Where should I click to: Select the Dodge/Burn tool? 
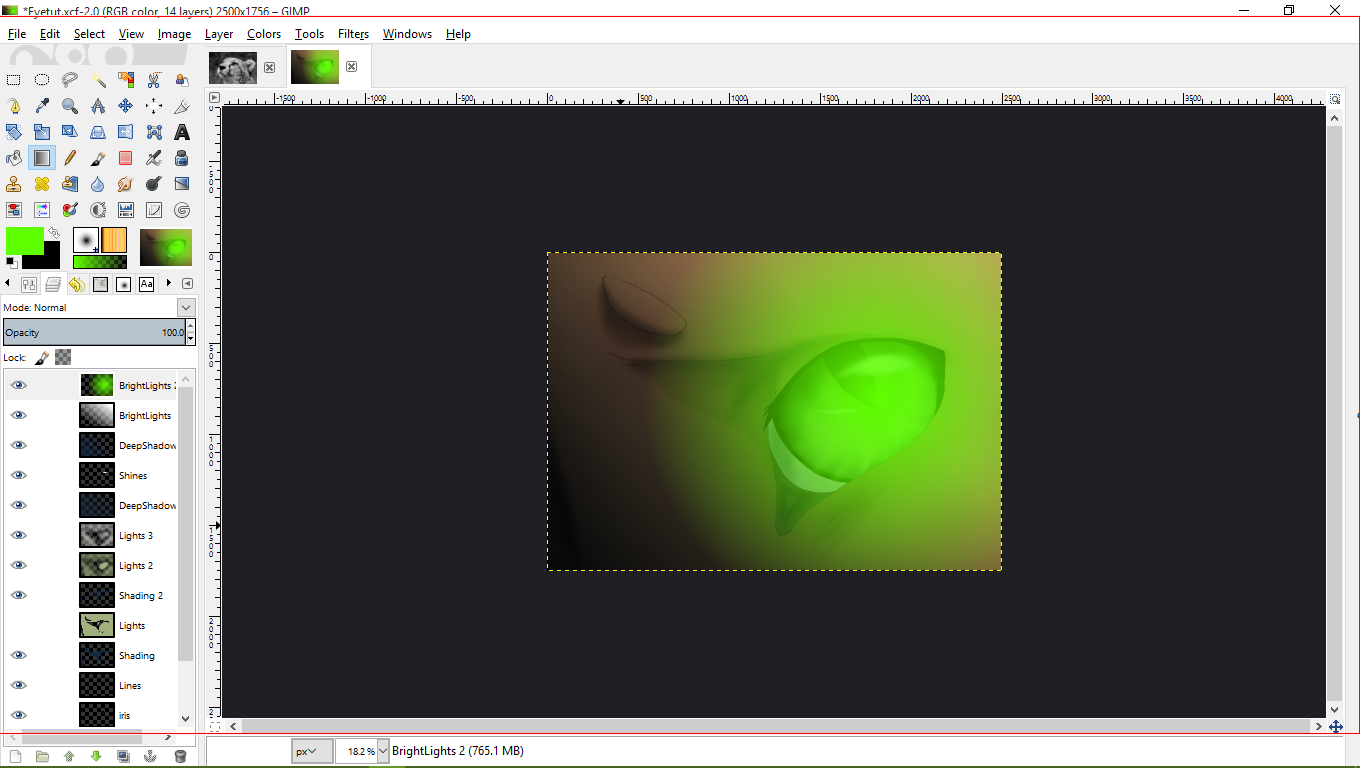click(x=154, y=184)
